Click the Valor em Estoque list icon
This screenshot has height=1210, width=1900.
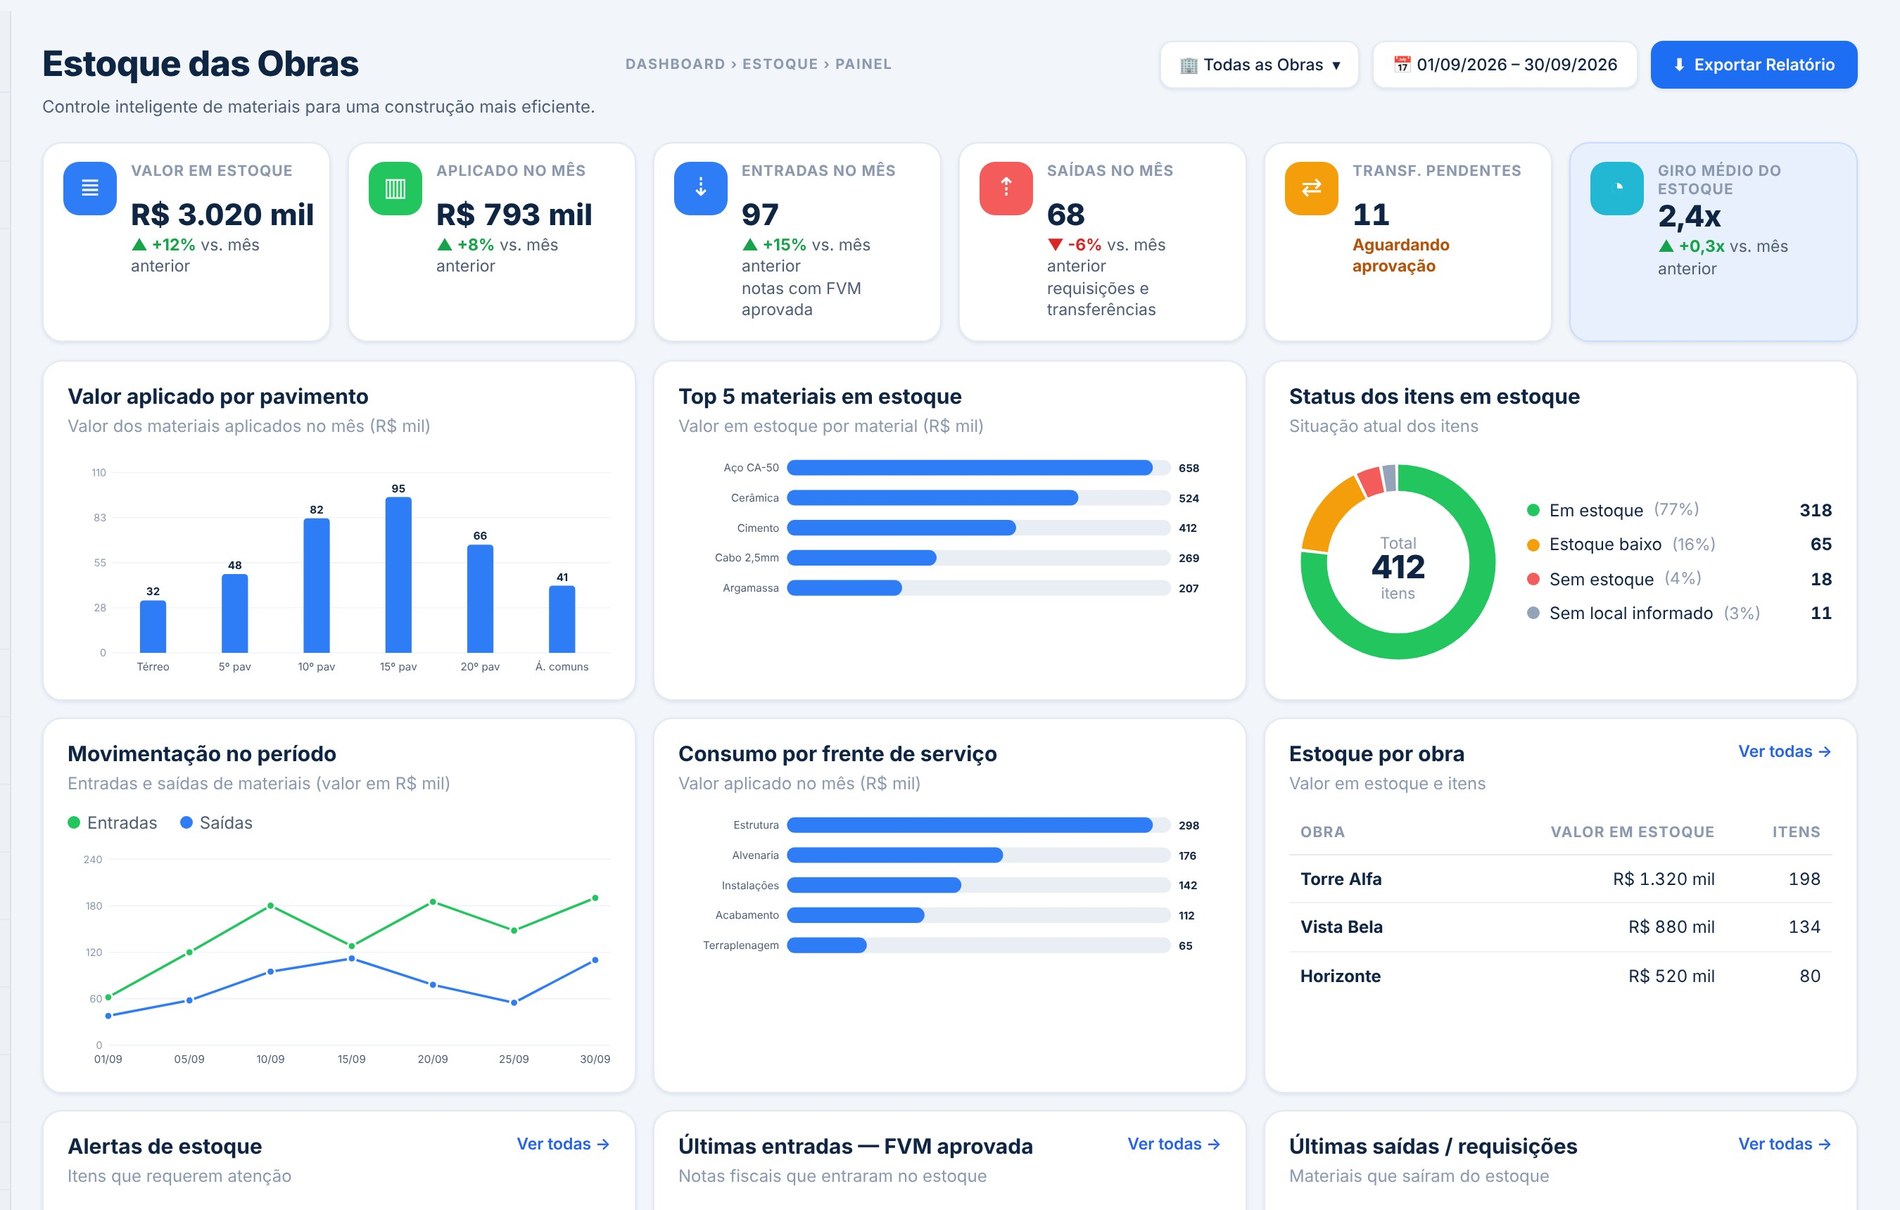pos(90,188)
